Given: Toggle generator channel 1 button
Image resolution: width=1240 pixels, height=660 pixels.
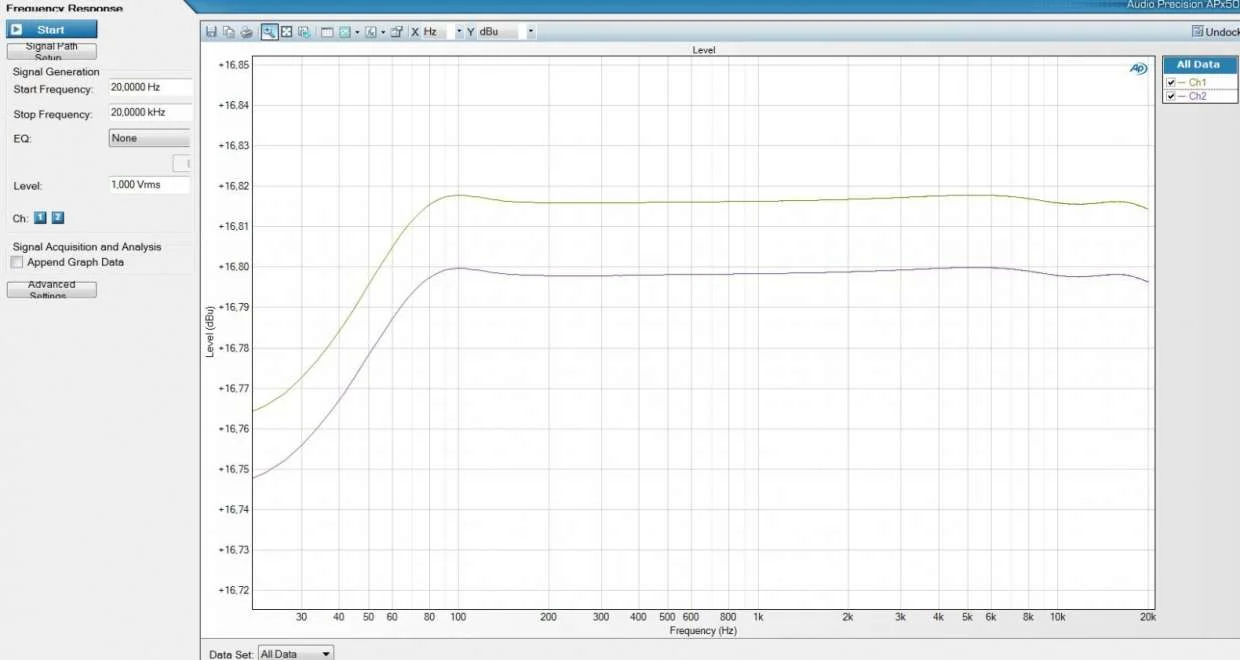Looking at the screenshot, I should [x=41, y=218].
